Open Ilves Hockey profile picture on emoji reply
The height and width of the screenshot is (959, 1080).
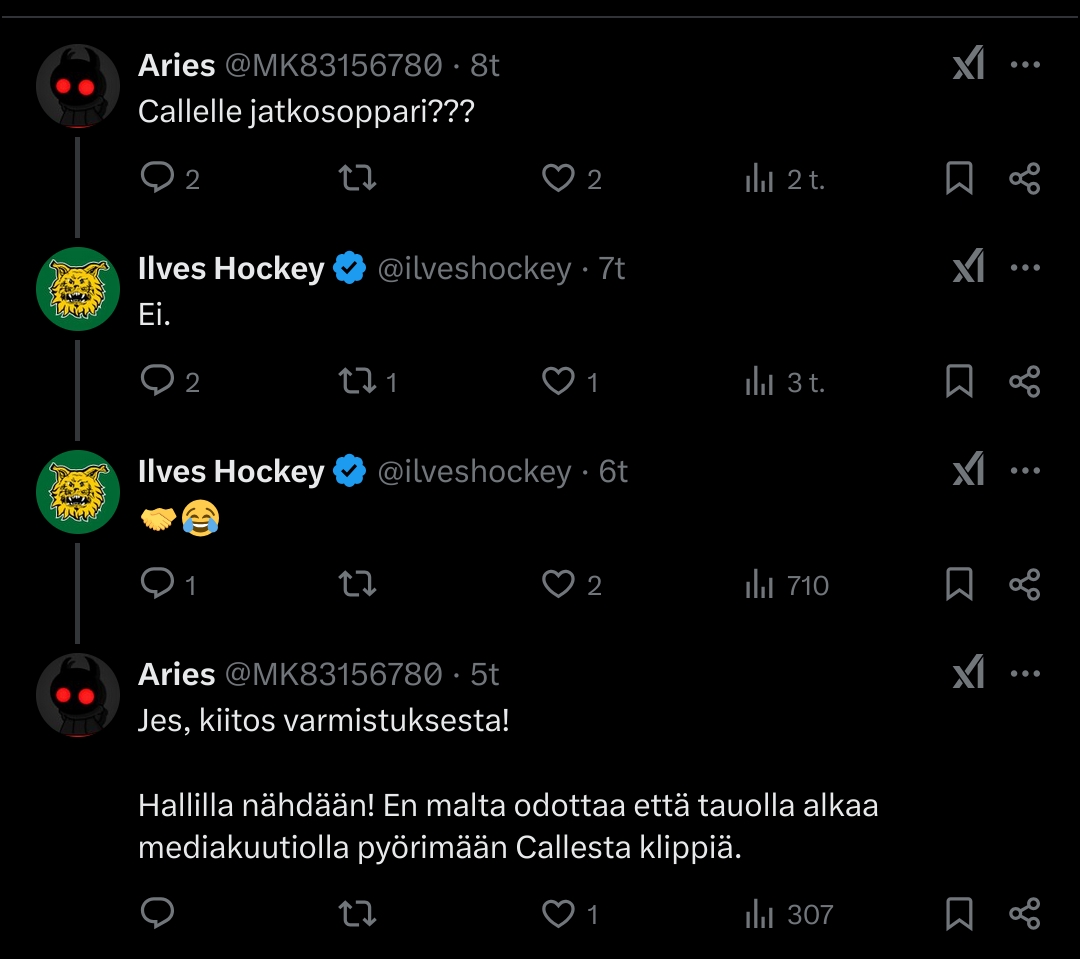78,491
